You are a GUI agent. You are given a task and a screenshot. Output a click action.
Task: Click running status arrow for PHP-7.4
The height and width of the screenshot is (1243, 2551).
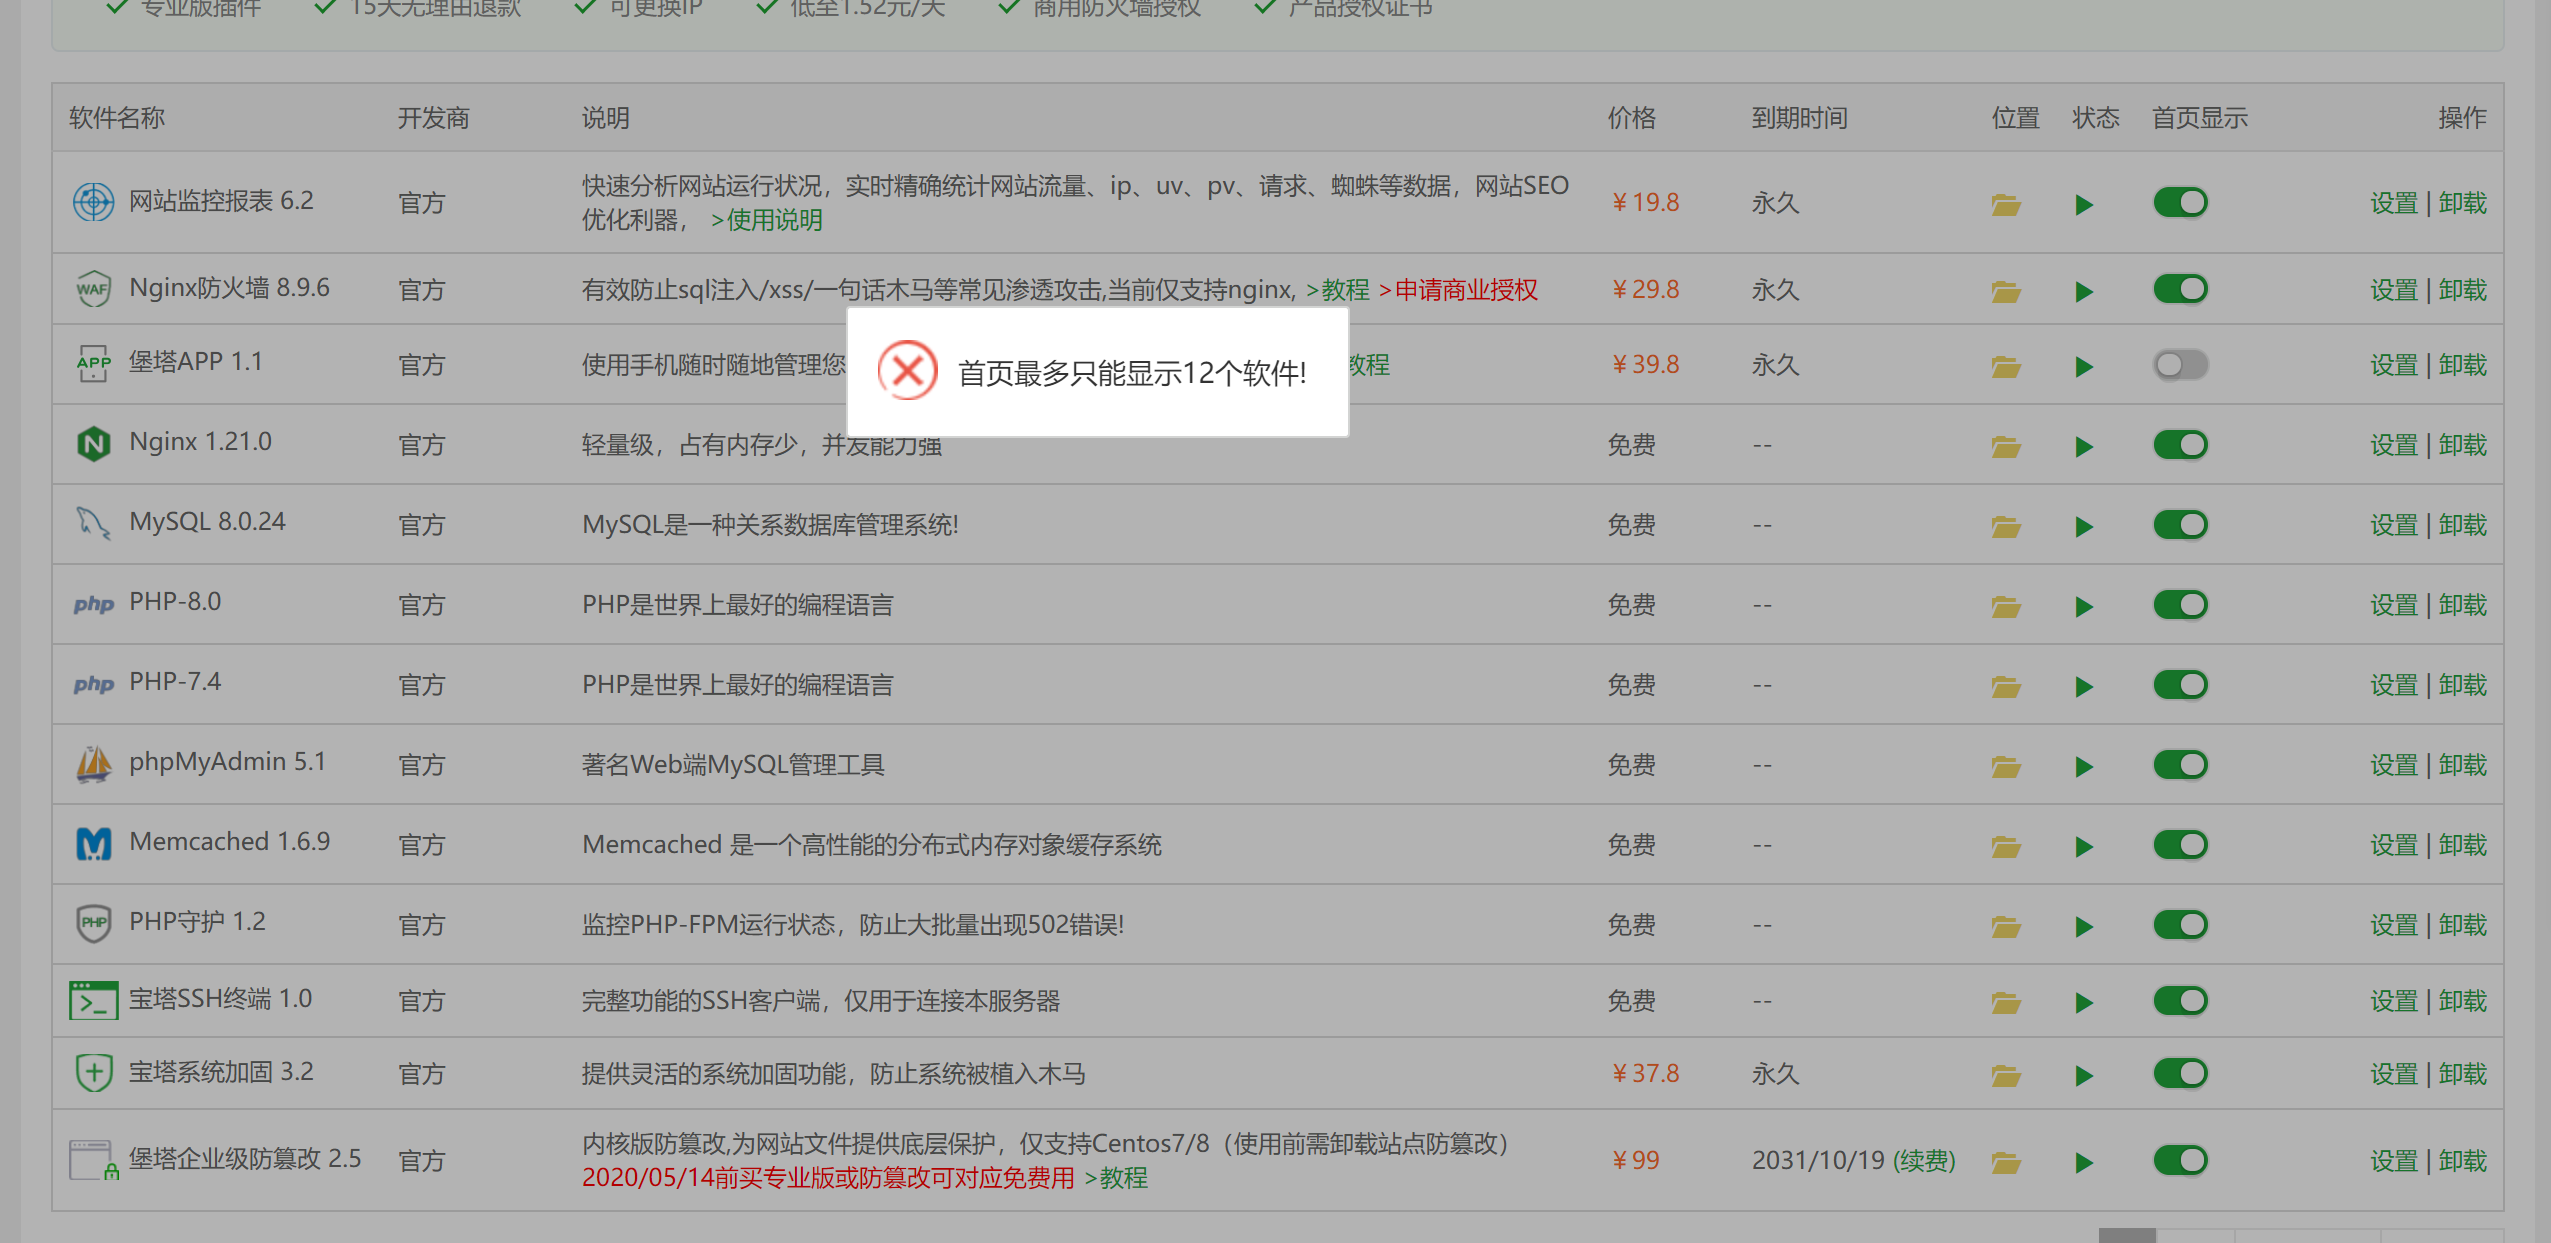point(2084,687)
